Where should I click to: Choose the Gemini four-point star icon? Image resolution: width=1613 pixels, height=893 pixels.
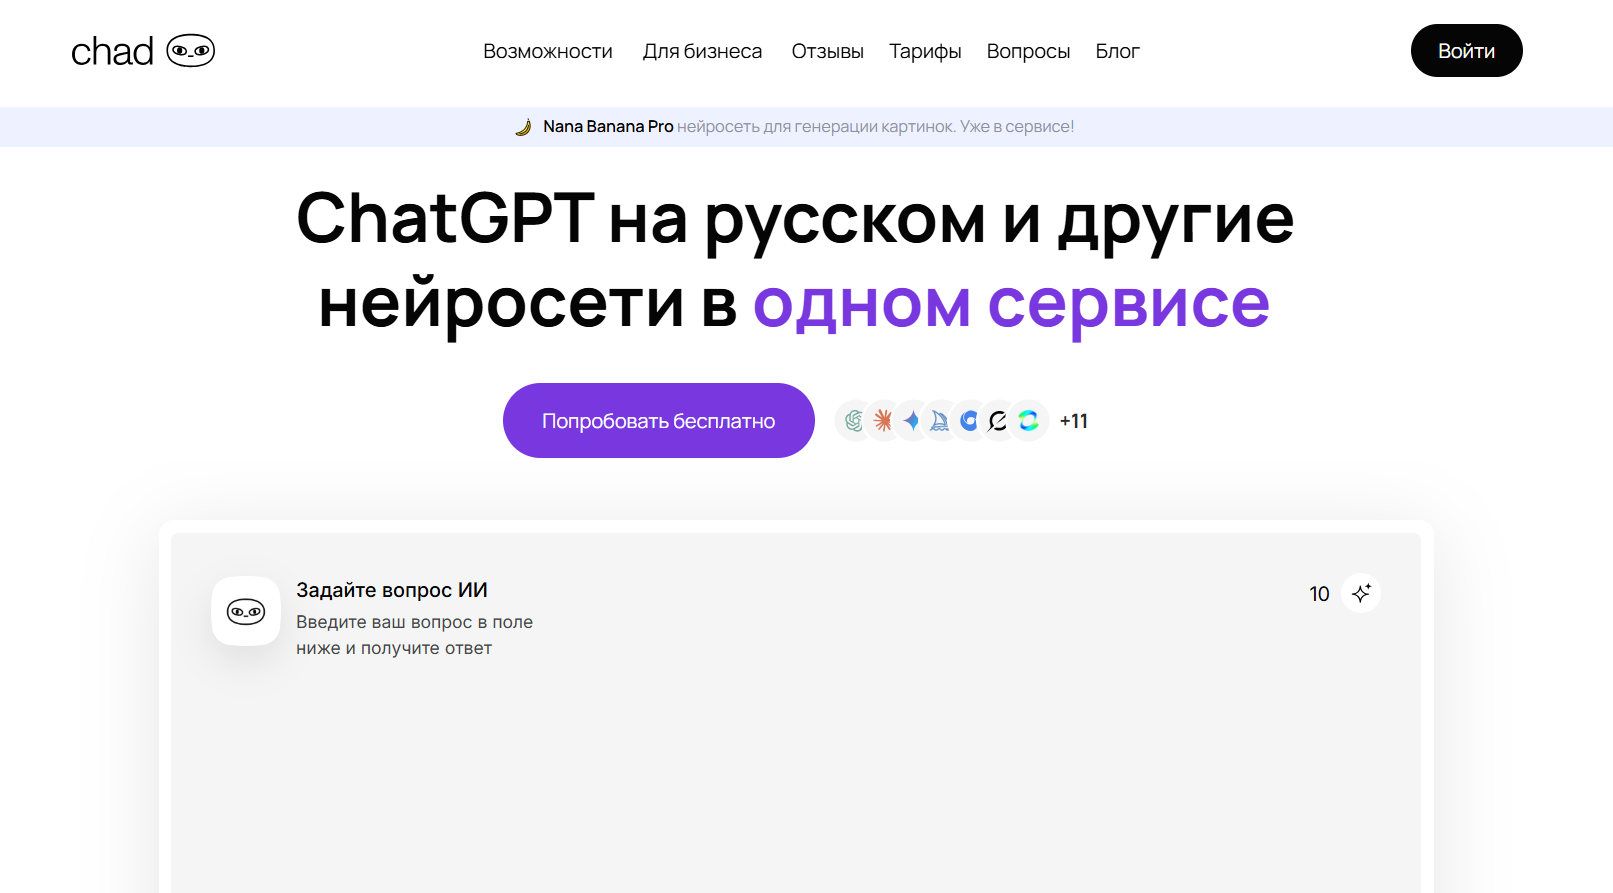click(x=911, y=421)
